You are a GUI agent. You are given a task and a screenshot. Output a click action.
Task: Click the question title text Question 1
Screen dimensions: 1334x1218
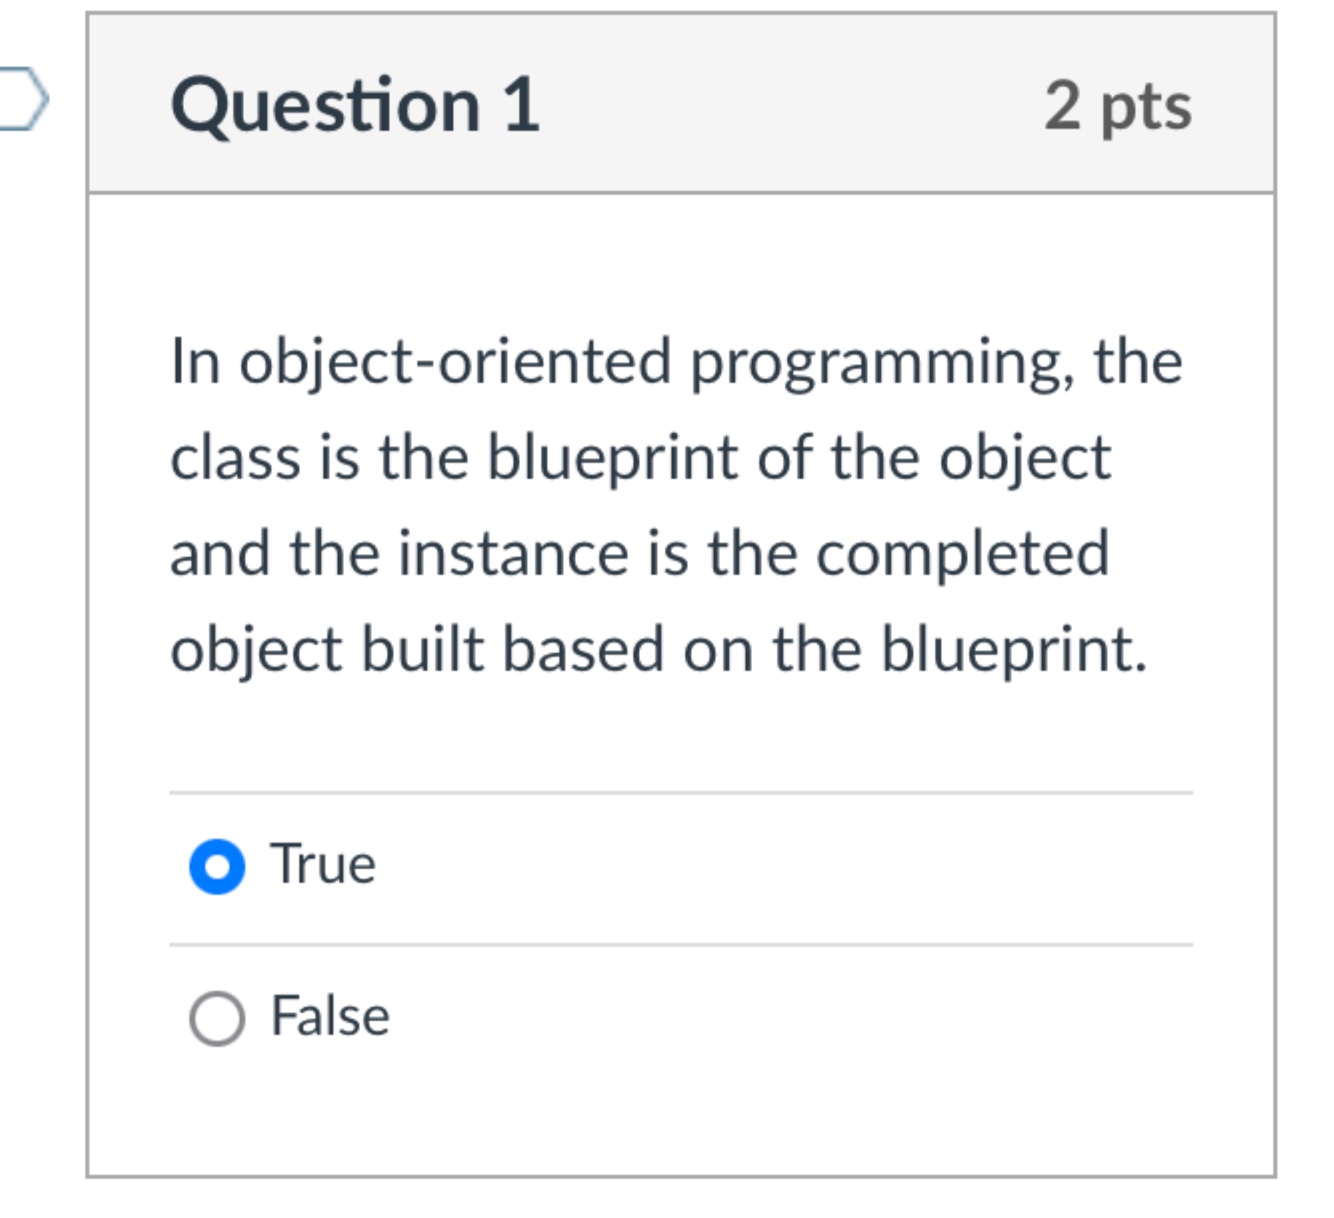355,104
